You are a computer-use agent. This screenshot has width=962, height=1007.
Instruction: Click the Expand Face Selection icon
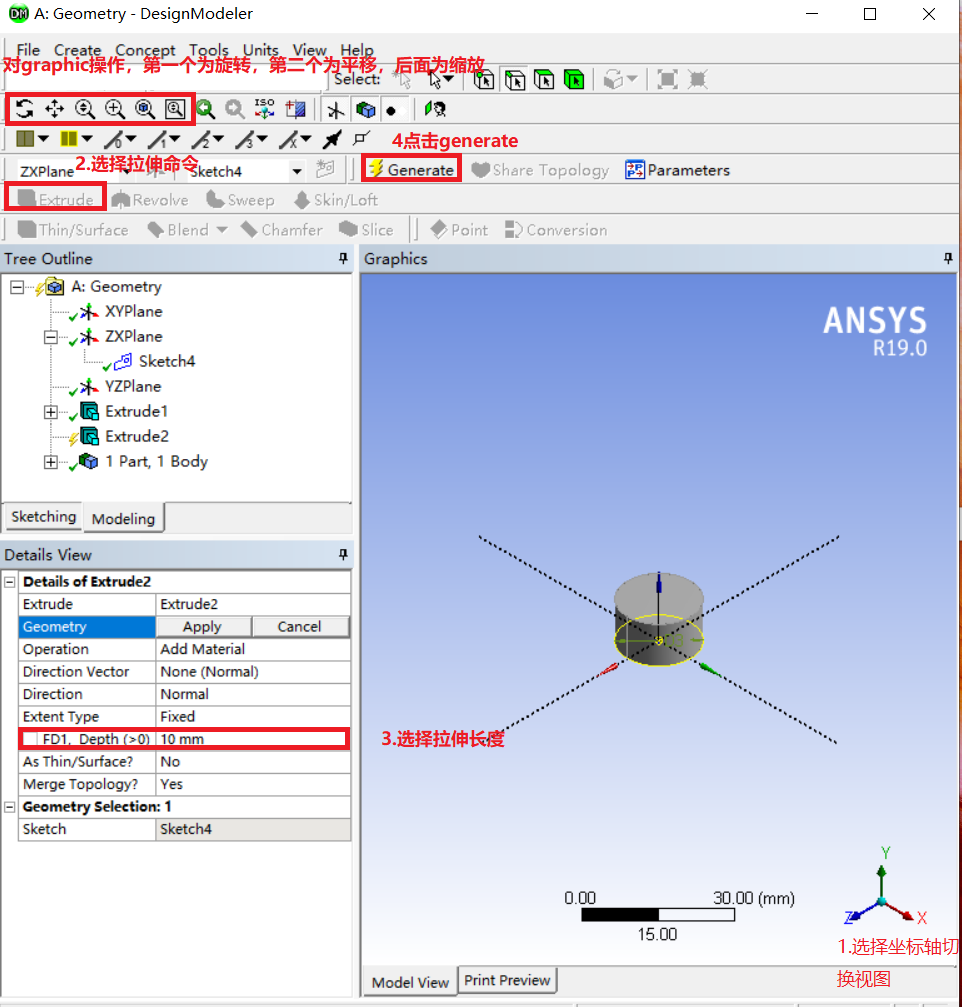667,80
